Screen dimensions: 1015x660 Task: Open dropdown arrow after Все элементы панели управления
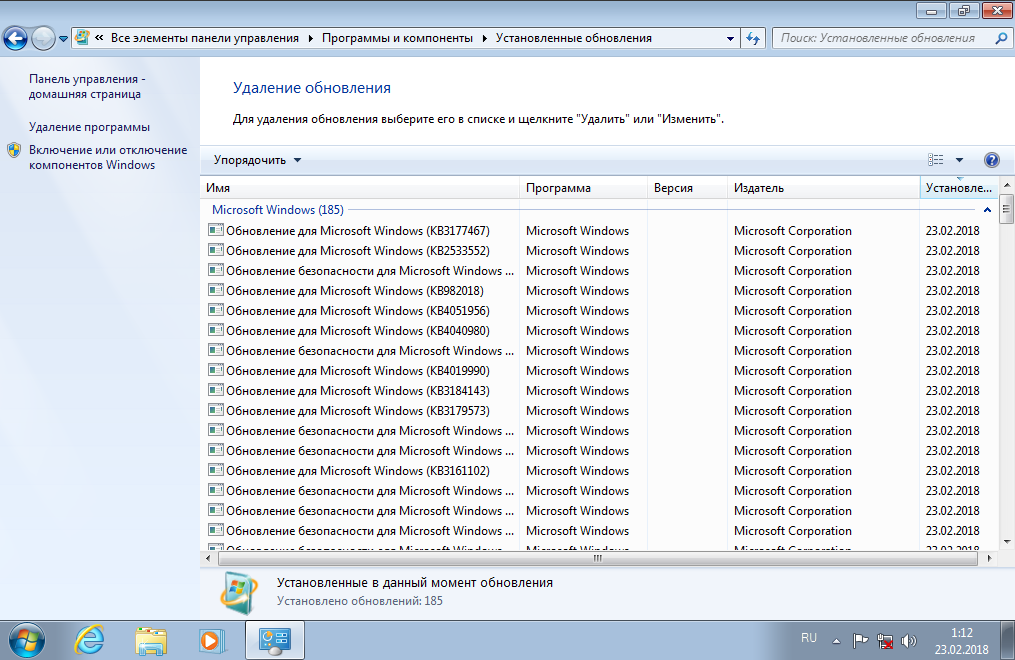point(310,38)
